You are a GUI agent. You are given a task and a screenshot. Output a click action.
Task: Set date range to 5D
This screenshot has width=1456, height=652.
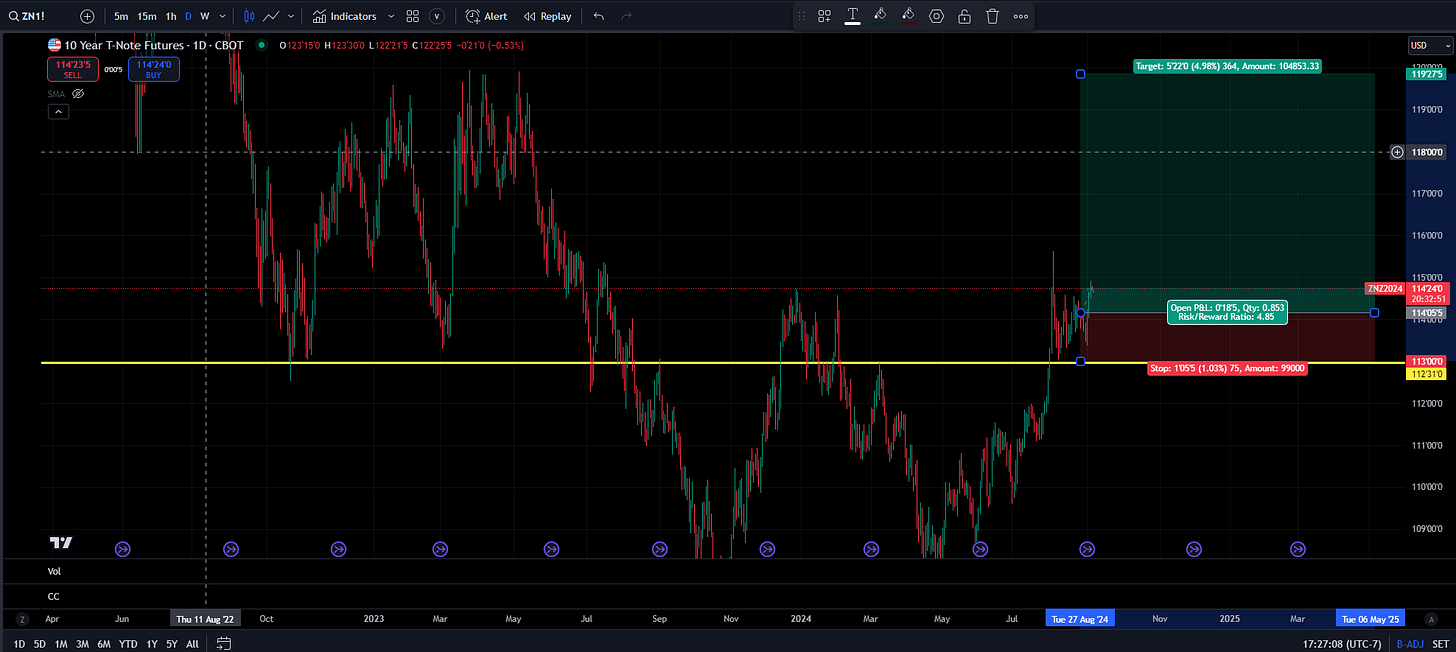pos(39,643)
